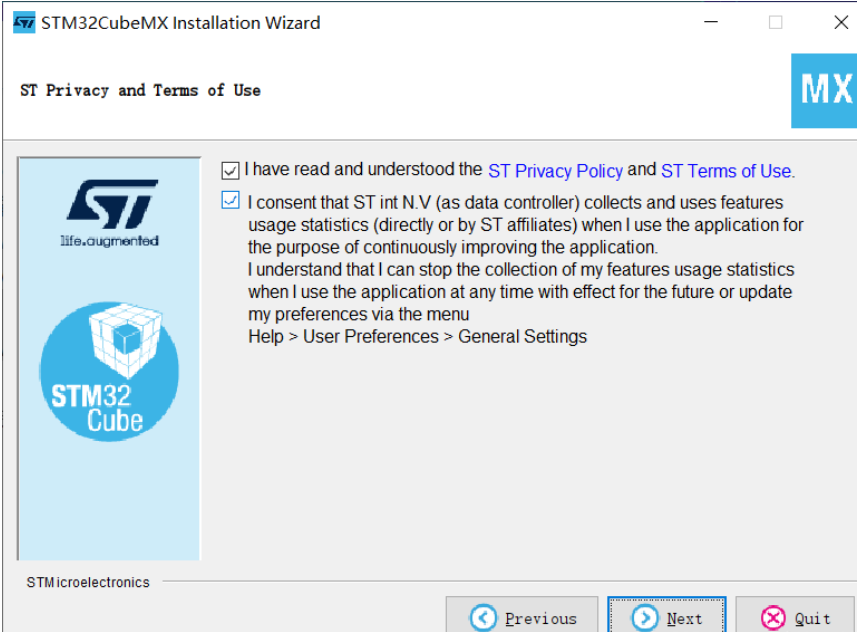Go back with the Previous button label
Image resolution: width=857 pixels, height=632 pixels.
(541, 619)
